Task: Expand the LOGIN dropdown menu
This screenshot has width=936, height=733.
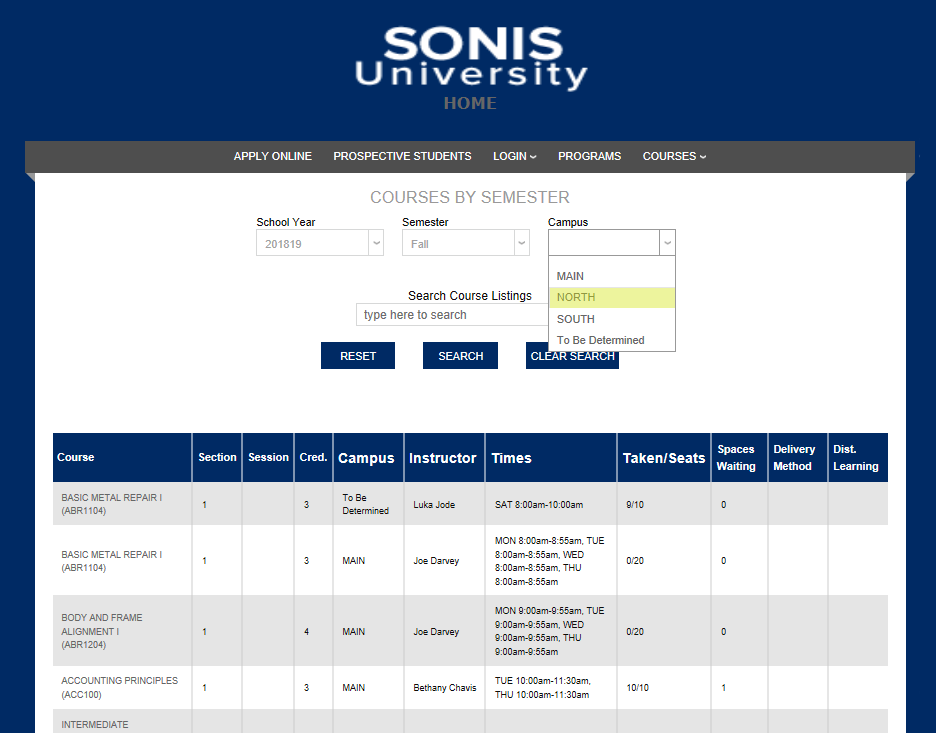Action: pyautogui.click(x=514, y=156)
